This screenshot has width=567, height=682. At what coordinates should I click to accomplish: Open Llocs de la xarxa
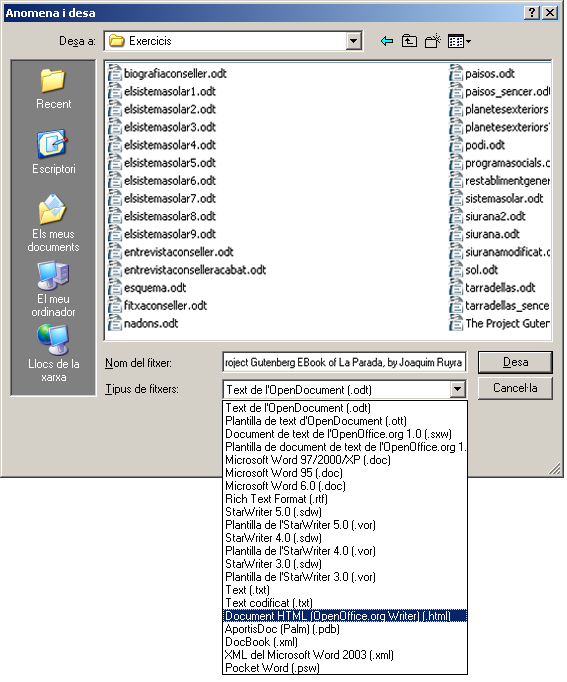click(x=53, y=354)
